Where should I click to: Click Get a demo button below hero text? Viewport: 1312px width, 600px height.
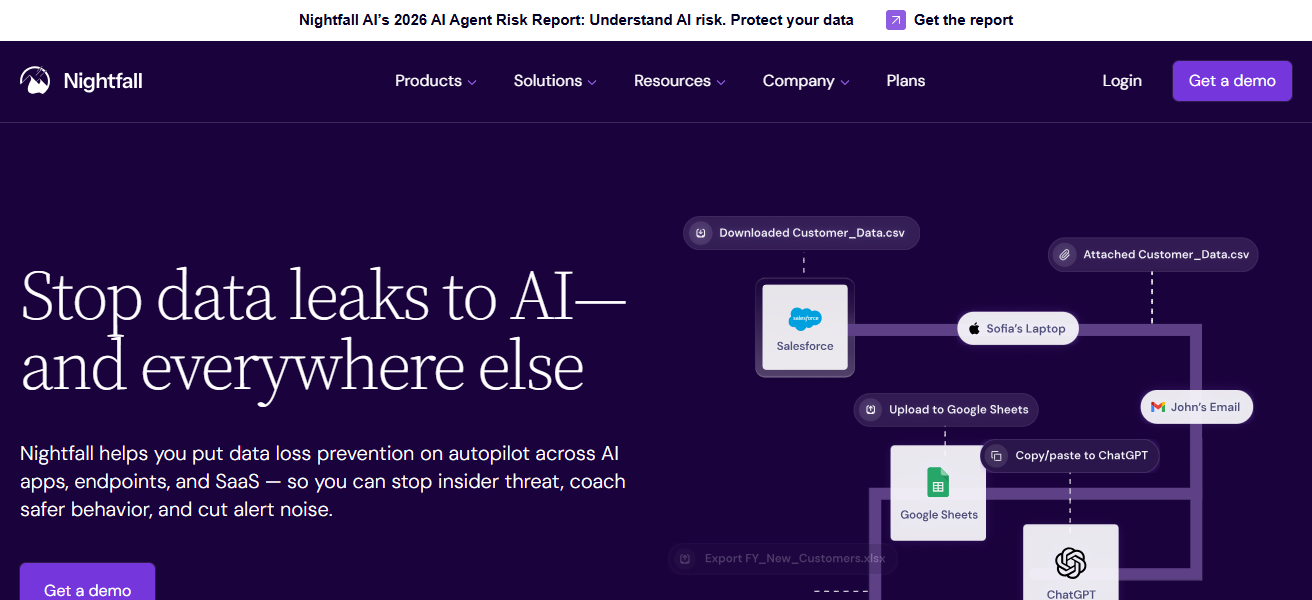(88, 582)
